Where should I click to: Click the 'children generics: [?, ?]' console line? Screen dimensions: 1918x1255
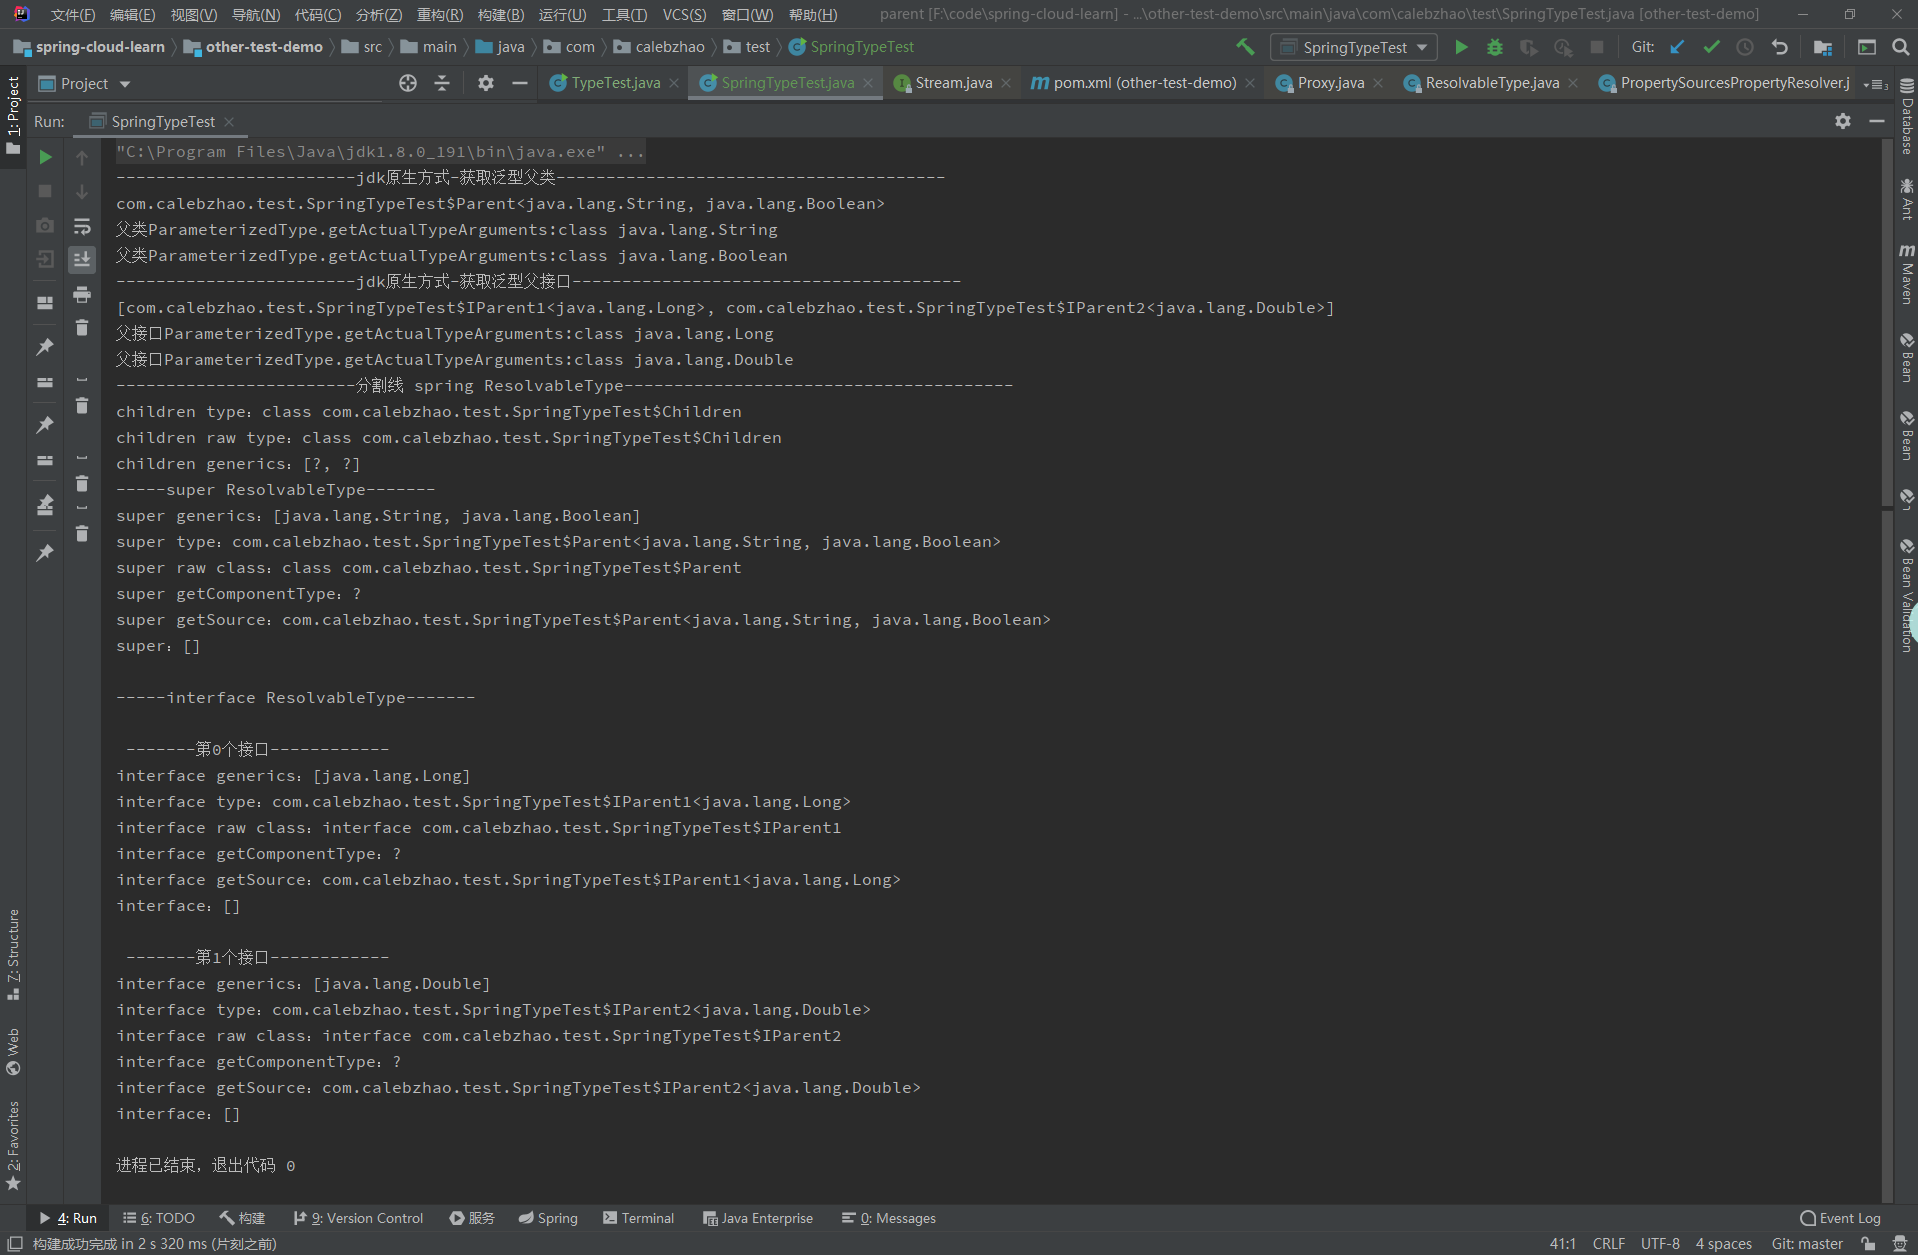[x=238, y=464]
